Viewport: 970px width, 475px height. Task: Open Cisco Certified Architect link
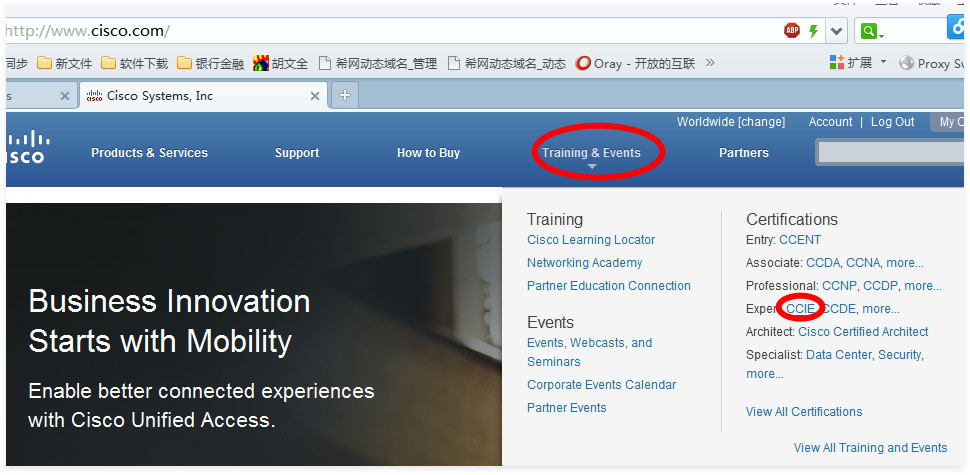point(863,332)
